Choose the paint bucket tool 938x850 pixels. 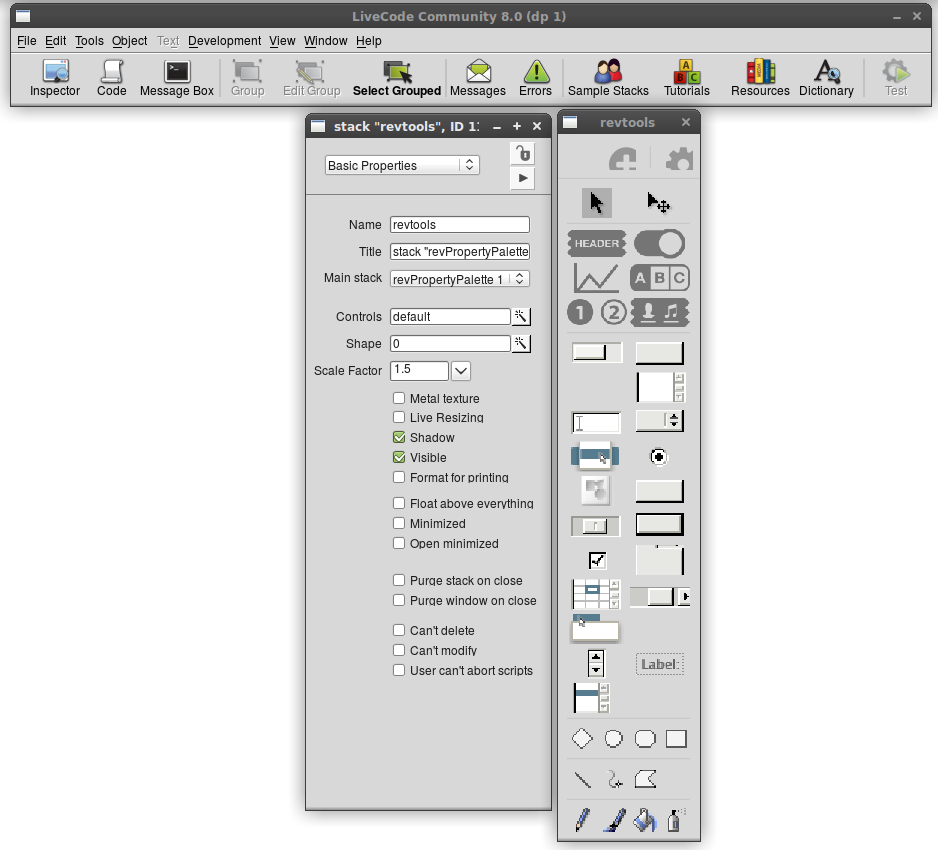[x=645, y=820]
